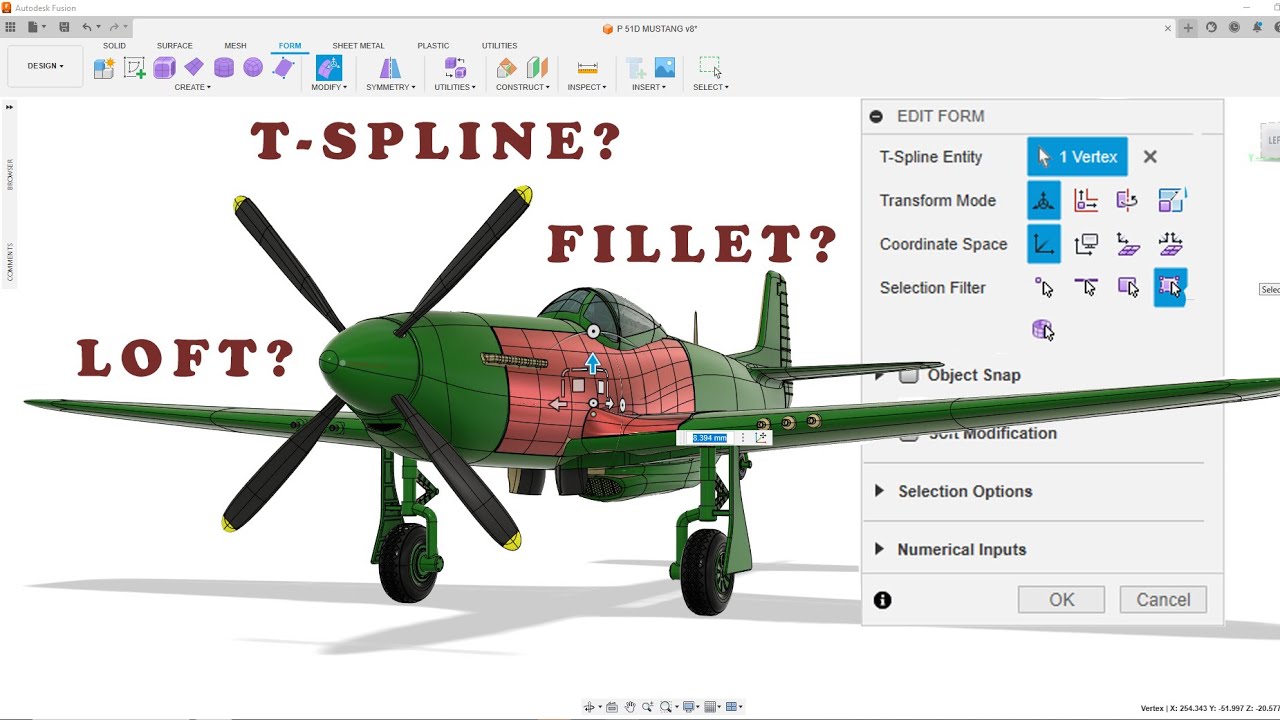Click the Insert Canvas image icon

tap(665, 67)
